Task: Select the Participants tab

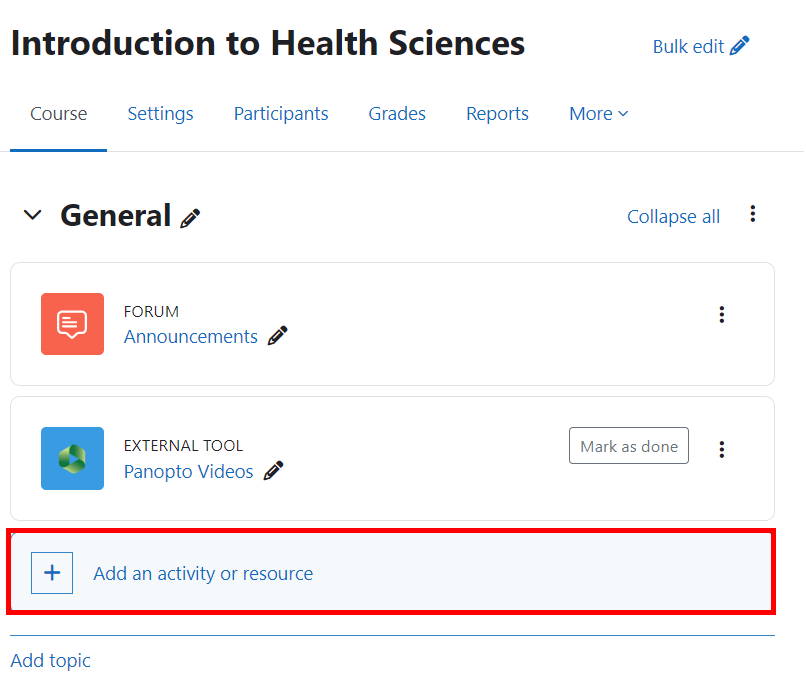Action: [x=281, y=113]
